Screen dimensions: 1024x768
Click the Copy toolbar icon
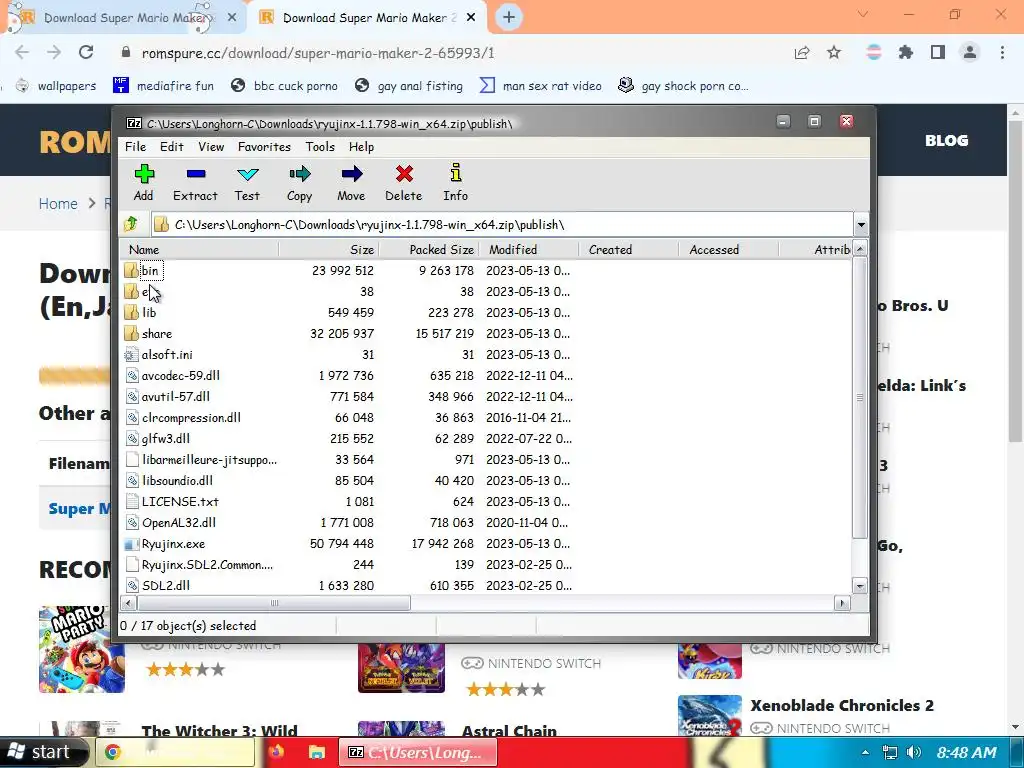[299, 183]
